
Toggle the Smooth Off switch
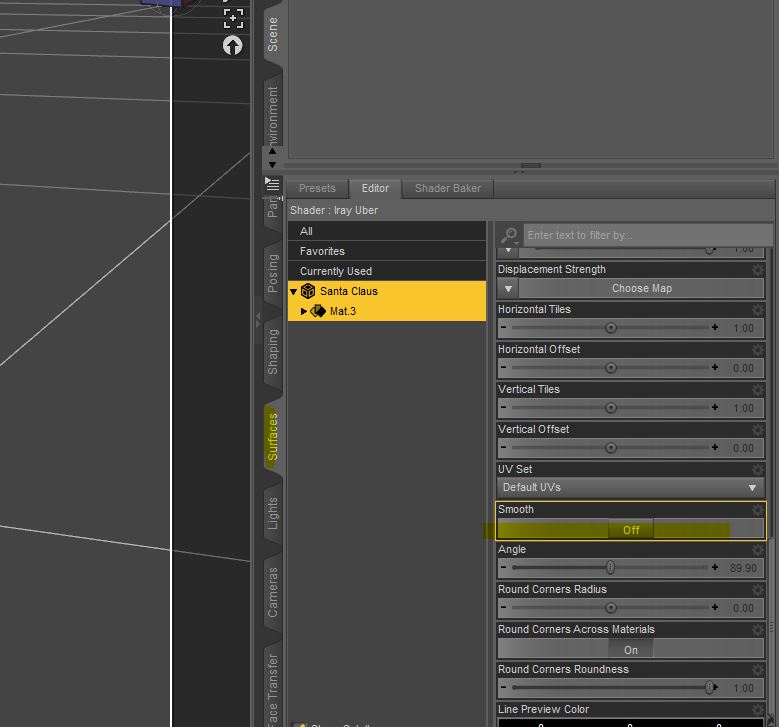pyautogui.click(x=631, y=530)
